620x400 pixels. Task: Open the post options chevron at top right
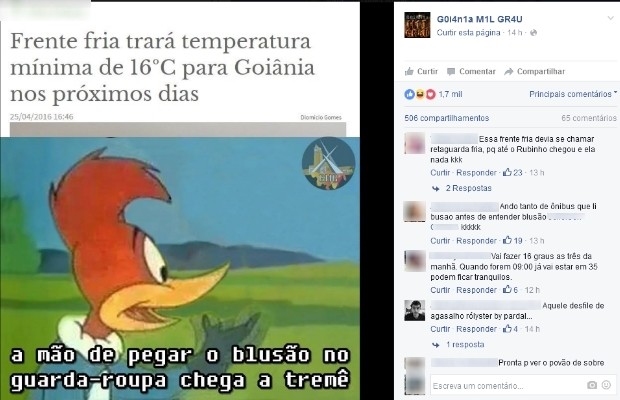tap(611, 18)
